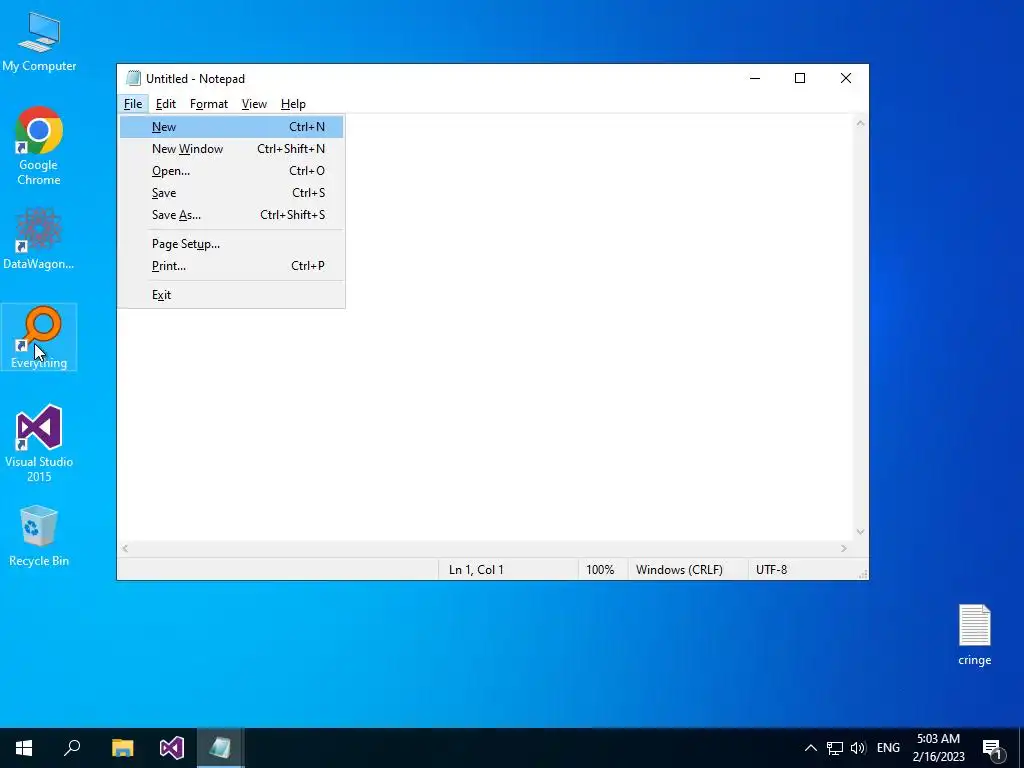The width and height of the screenshot is (1024, 768).
Task: Select the cringe text file on desktop
Action: [x=974, y=635]
